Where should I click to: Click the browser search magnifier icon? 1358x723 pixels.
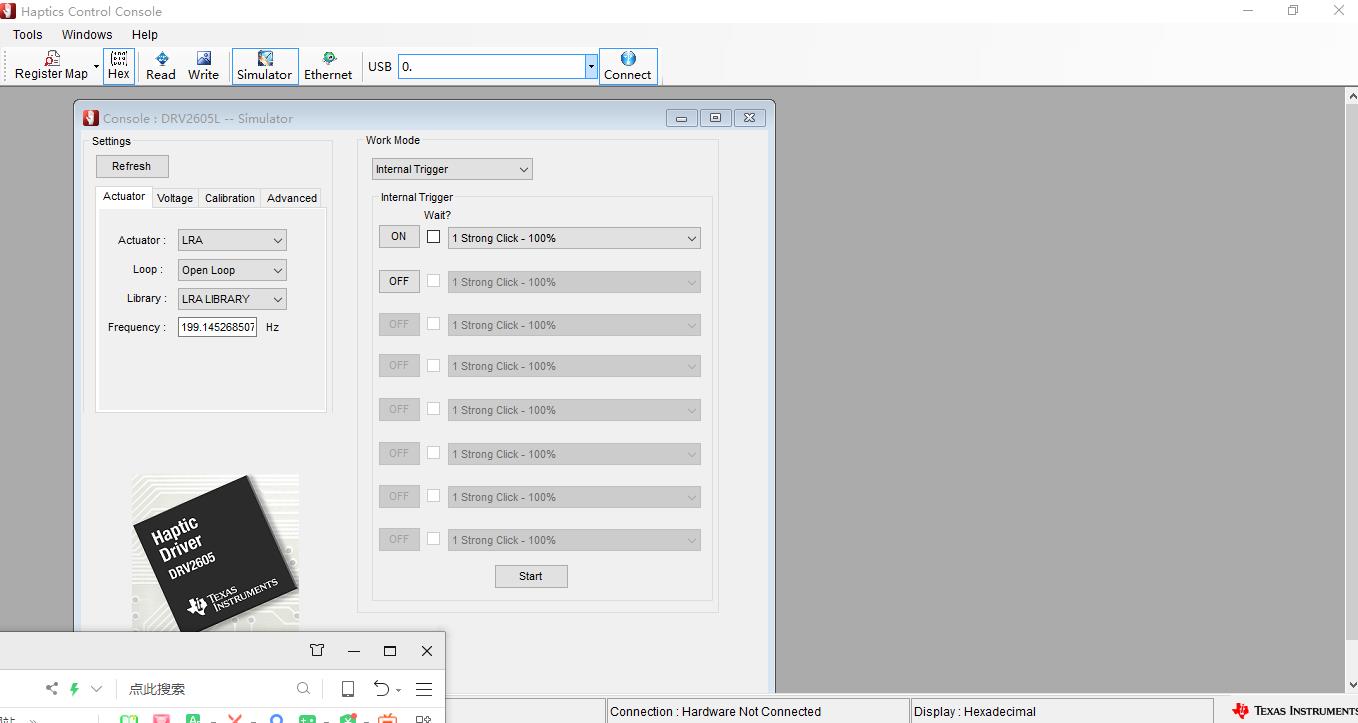click(303, 688)
